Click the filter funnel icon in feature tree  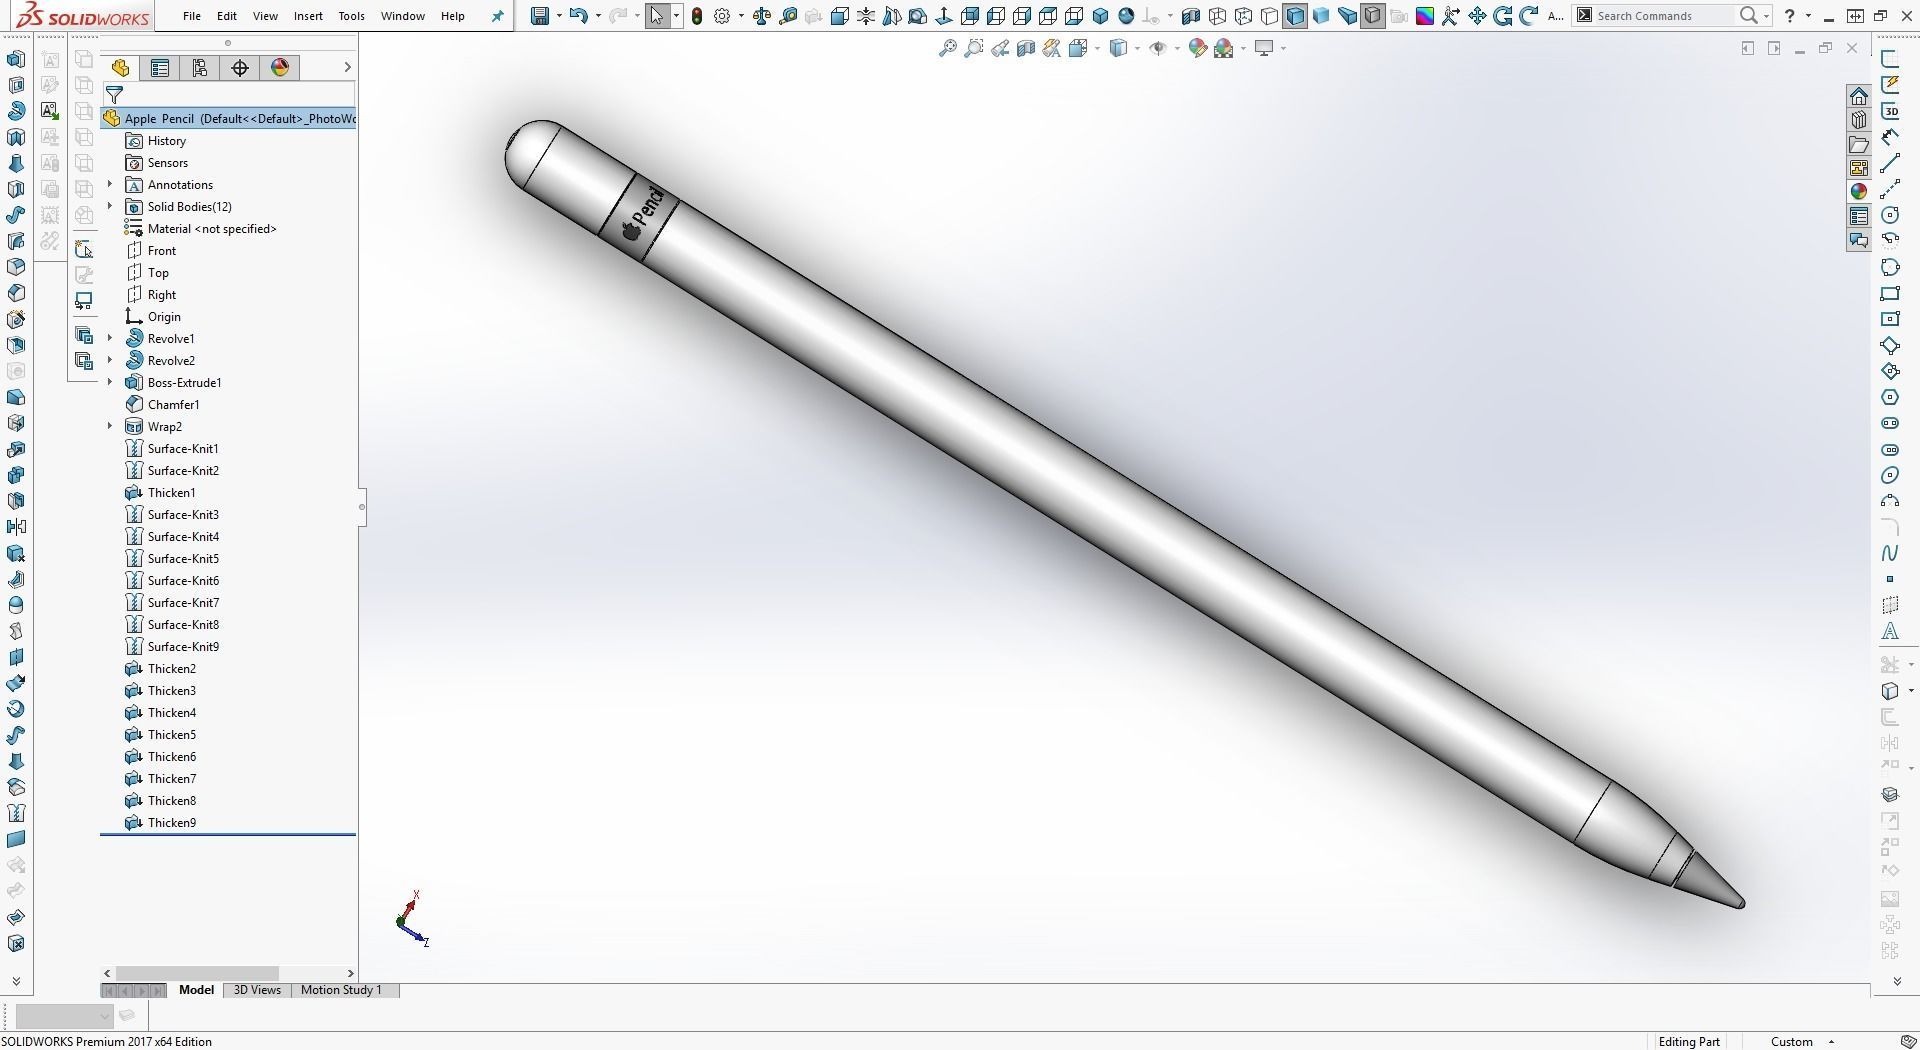click(x=114, y=95)
